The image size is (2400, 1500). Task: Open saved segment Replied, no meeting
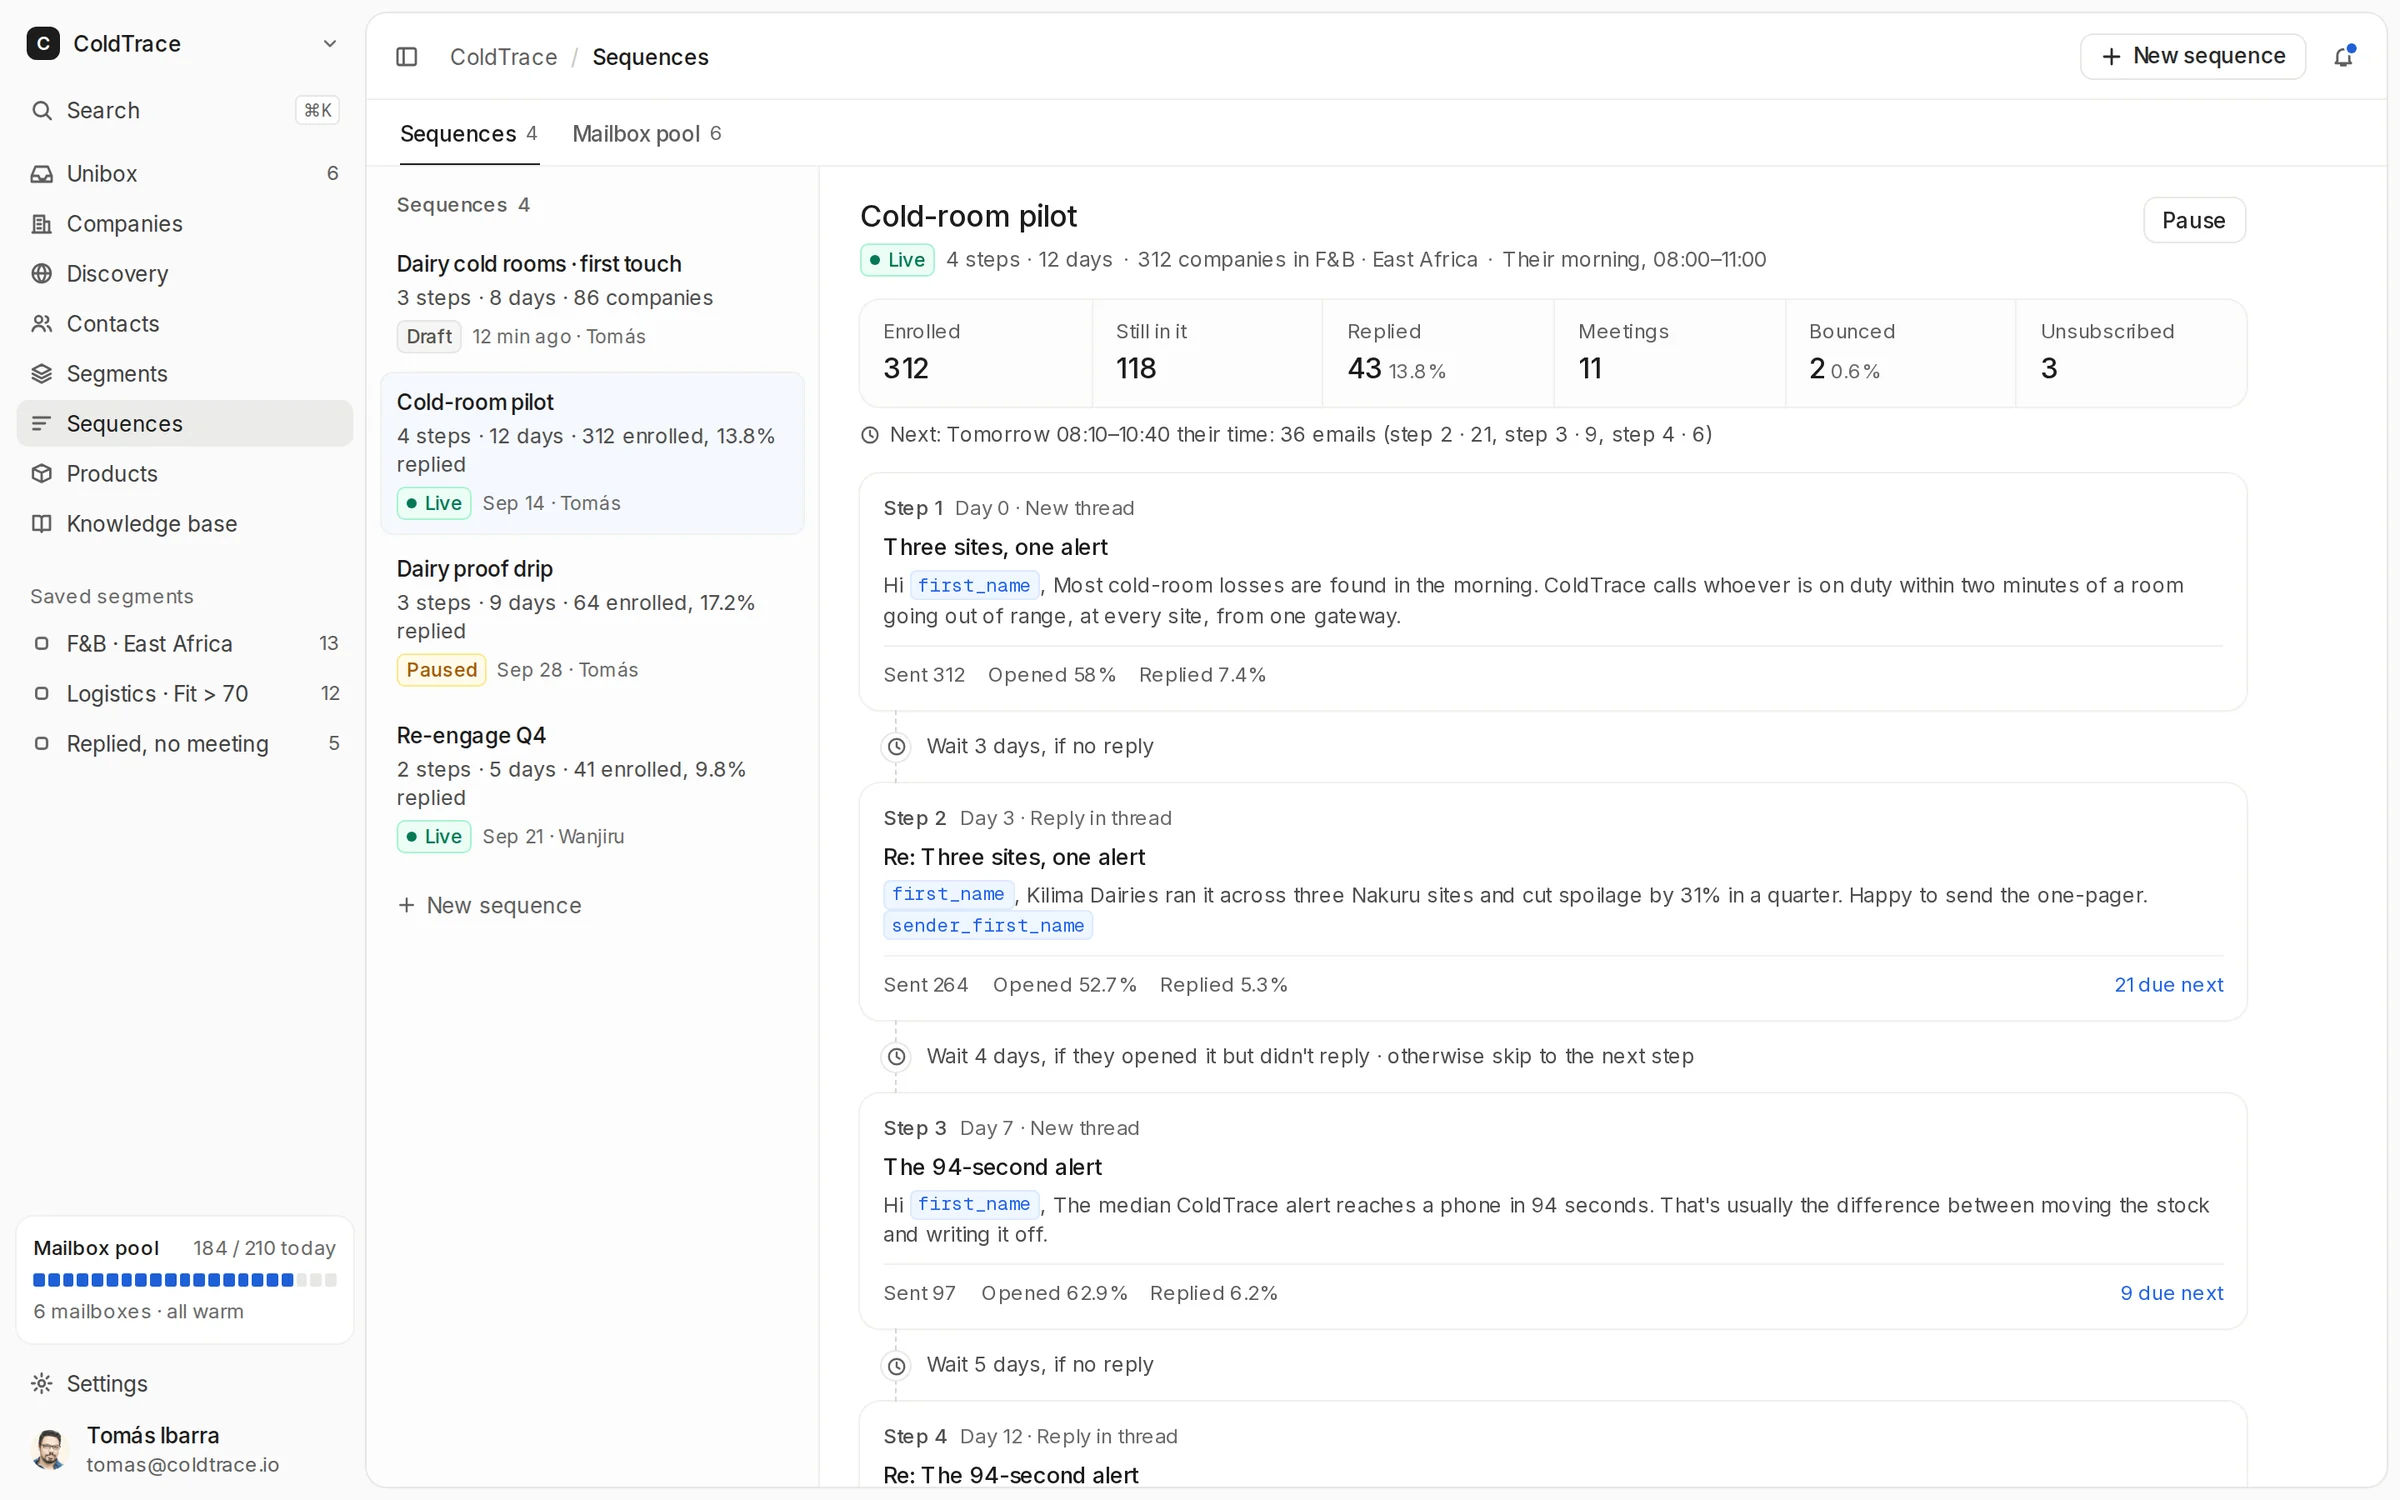185,743
